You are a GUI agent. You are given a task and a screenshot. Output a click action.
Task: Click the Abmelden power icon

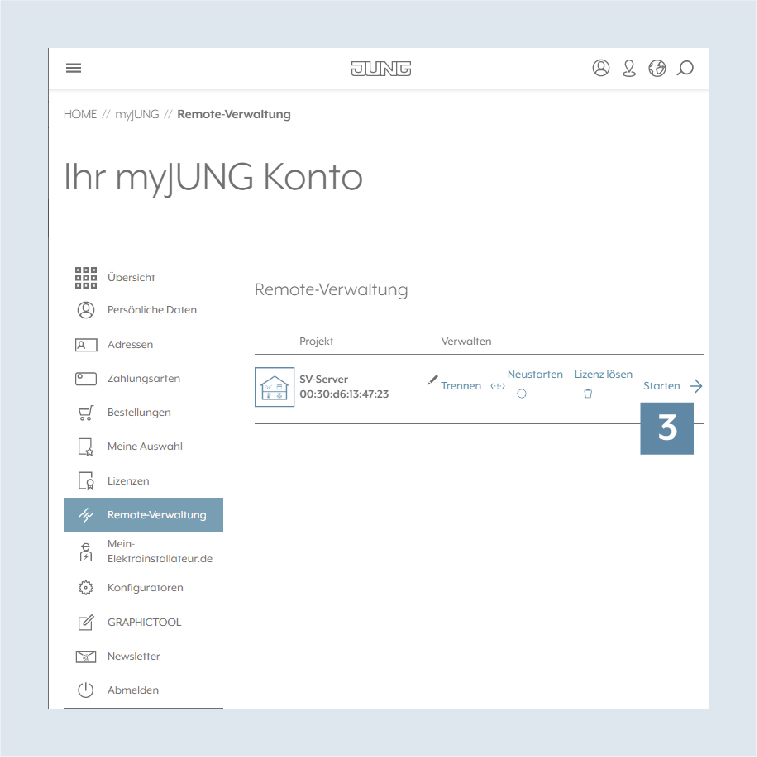click(86, 690)
